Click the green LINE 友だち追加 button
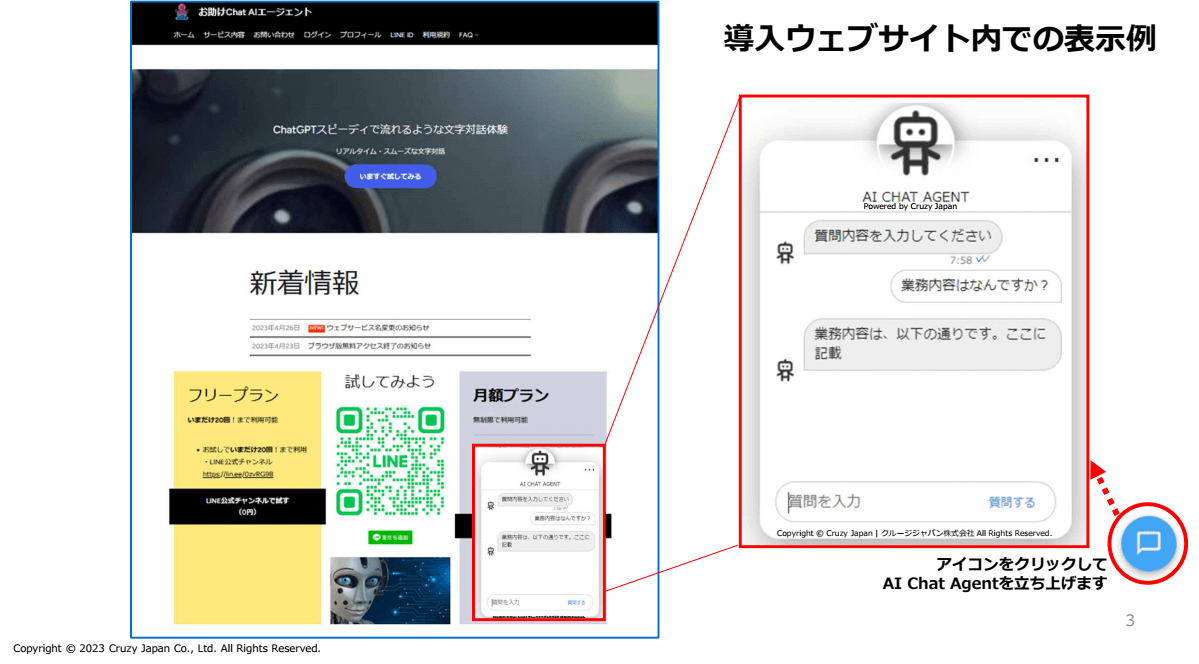The height and width of the screenshot is (664, 1199). tap(390, 538)
